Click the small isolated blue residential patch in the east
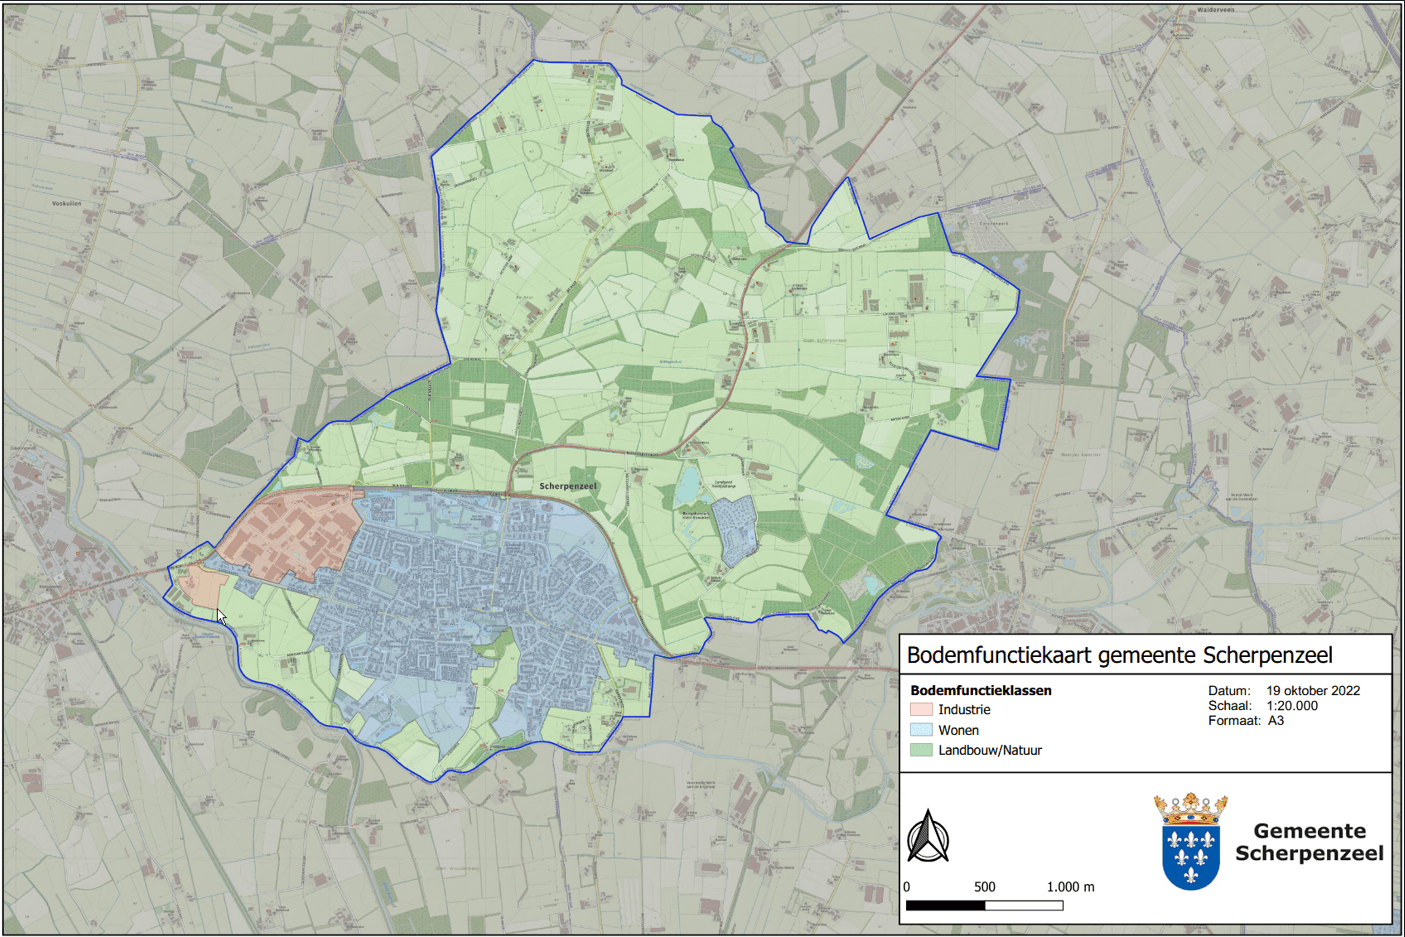Viewport: 1405px width, 937px height. 736,530
